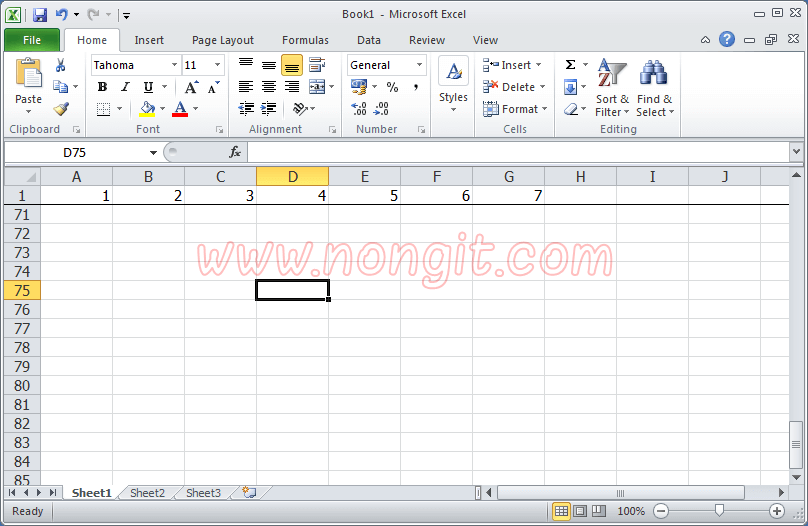Screen dimensions: 808x526
Task: Click the cell Borders icon
Action: click(x=104, y=109)
